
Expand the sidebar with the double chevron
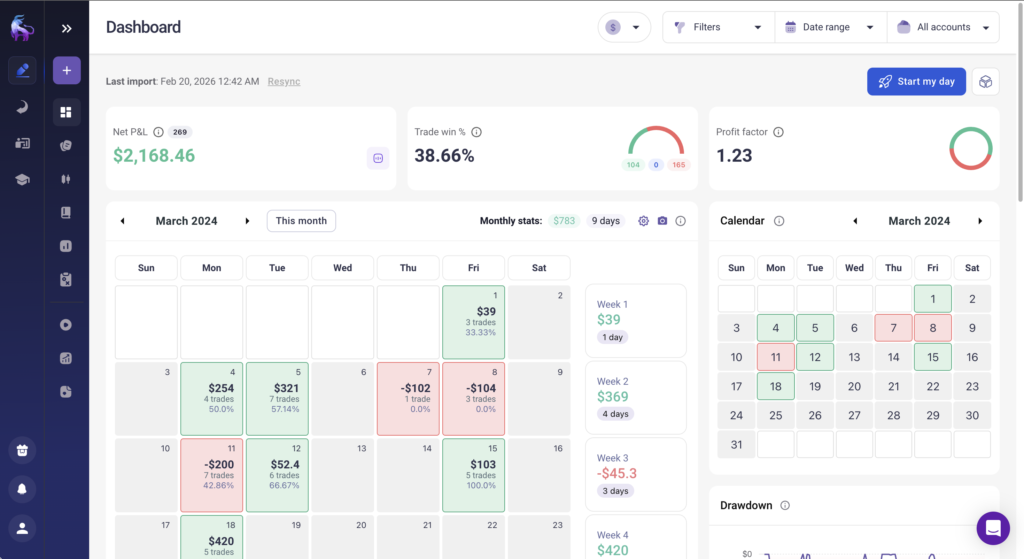pyautogui.click(x=66, y=28)
